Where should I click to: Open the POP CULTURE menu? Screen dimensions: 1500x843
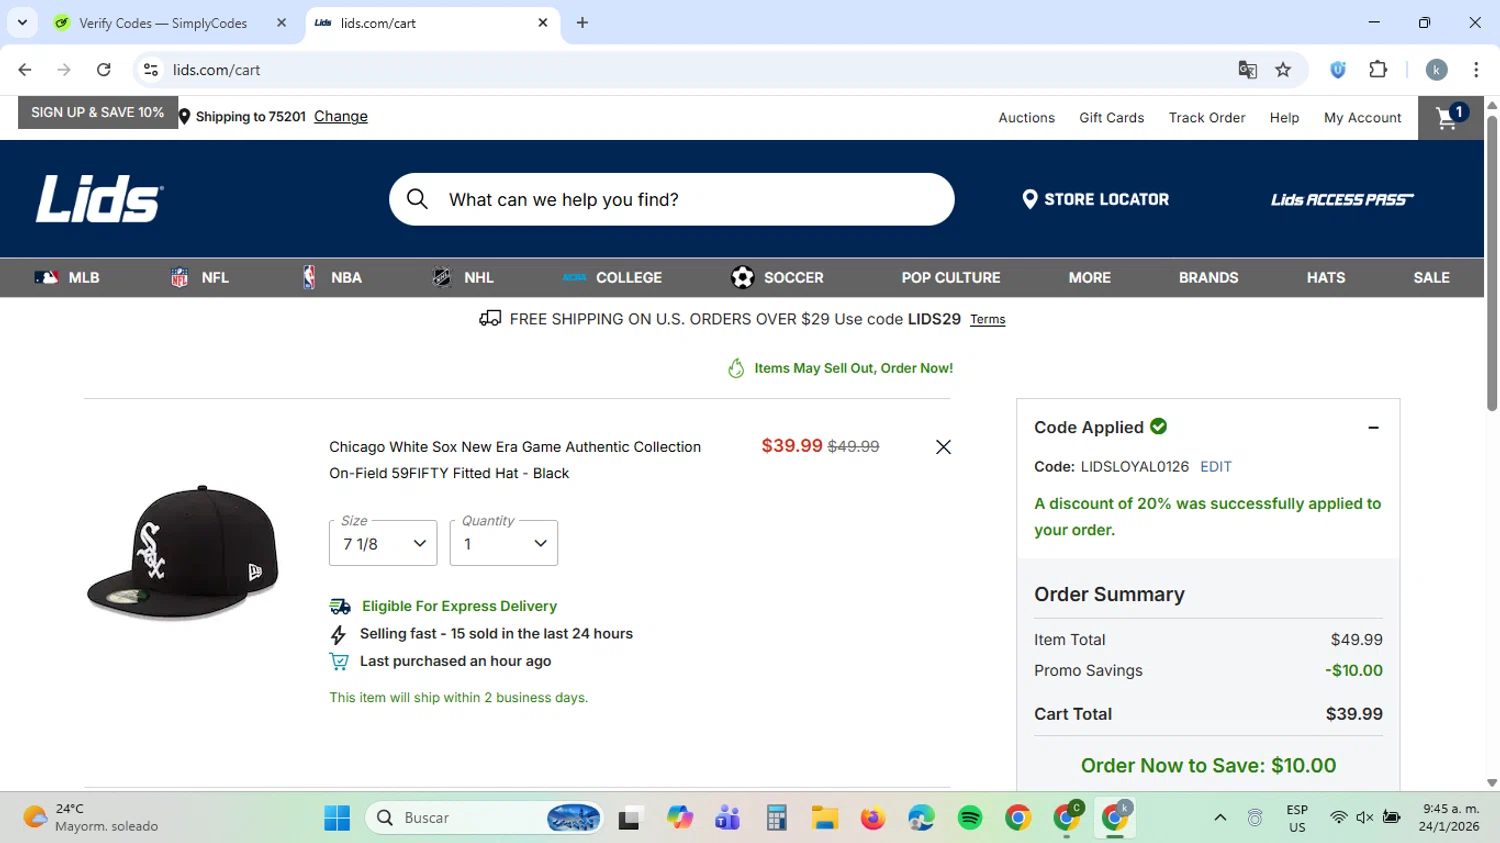click(951, 278)
